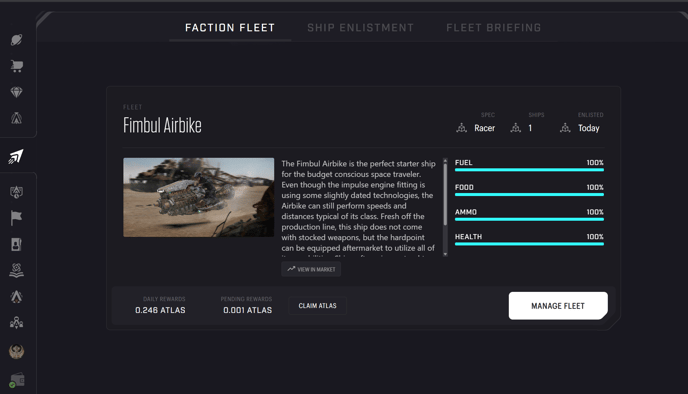The width and height of the screenshot is (688, 394).
Task: Click the Manage Fleet button
Action: point(558,306)
